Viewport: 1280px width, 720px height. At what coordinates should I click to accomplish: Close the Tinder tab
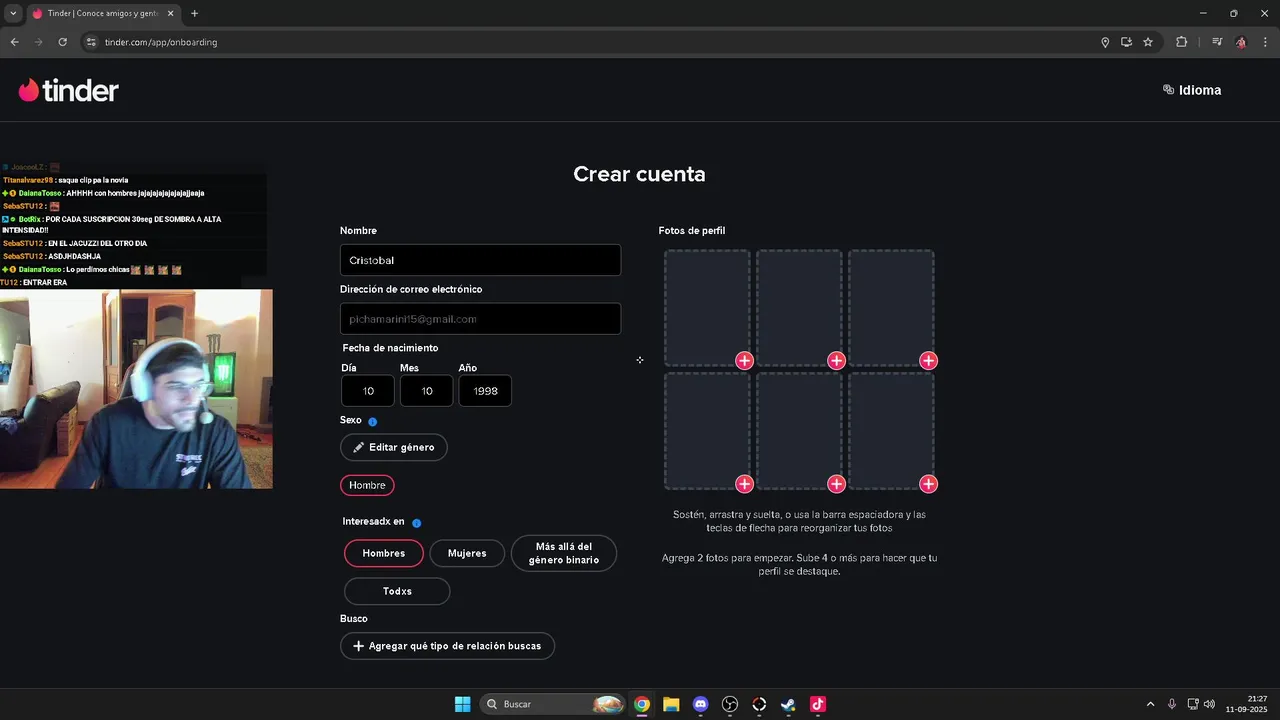pos(170,13)
